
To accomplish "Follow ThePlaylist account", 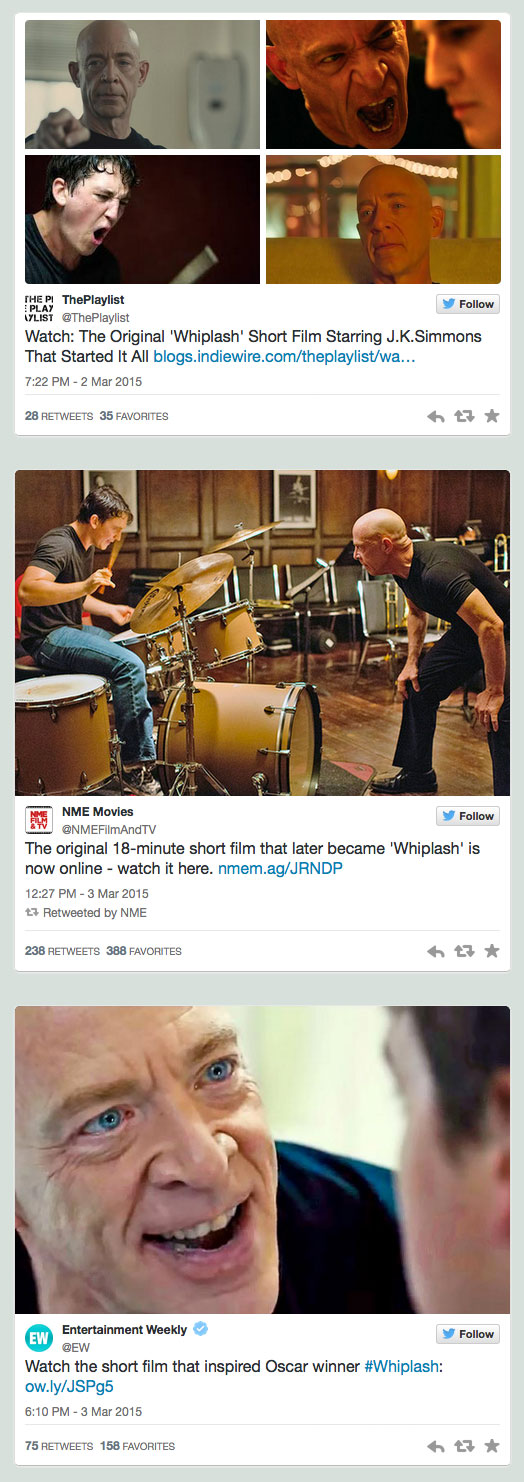I will (x=468, y=304).
